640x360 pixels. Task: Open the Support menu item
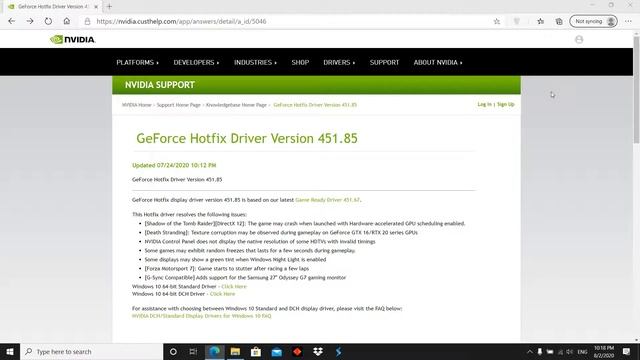pyautogui.click(x=384, y=62)
